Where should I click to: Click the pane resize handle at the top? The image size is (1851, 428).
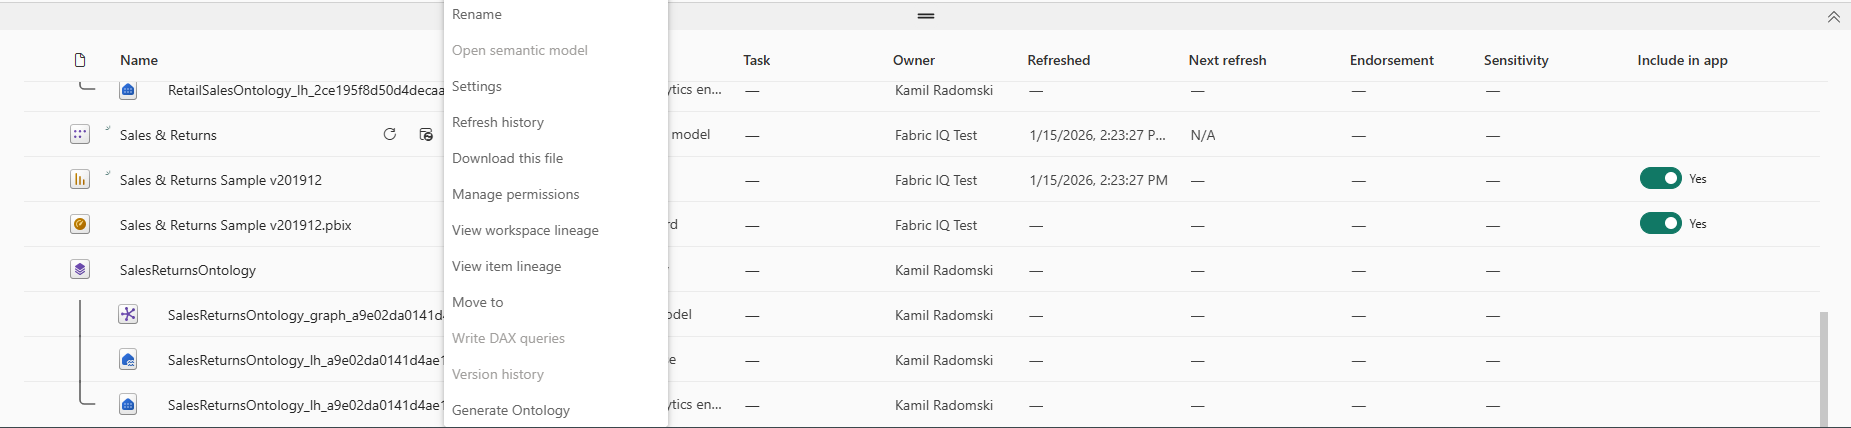pyautogui.click(x=926, y=16)
